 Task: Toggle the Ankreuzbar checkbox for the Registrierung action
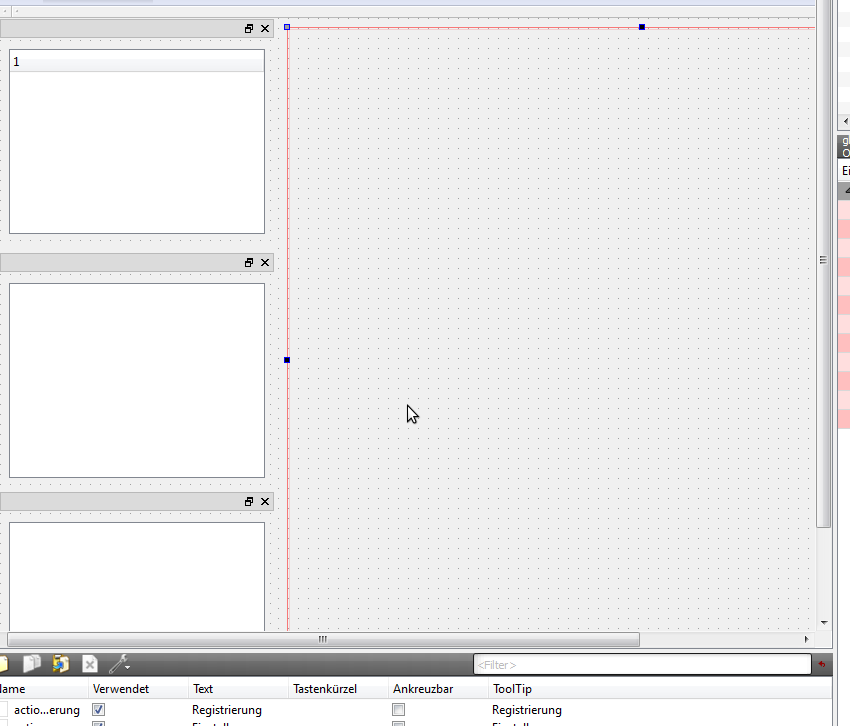pyautogui.click(x=399, y=710)
